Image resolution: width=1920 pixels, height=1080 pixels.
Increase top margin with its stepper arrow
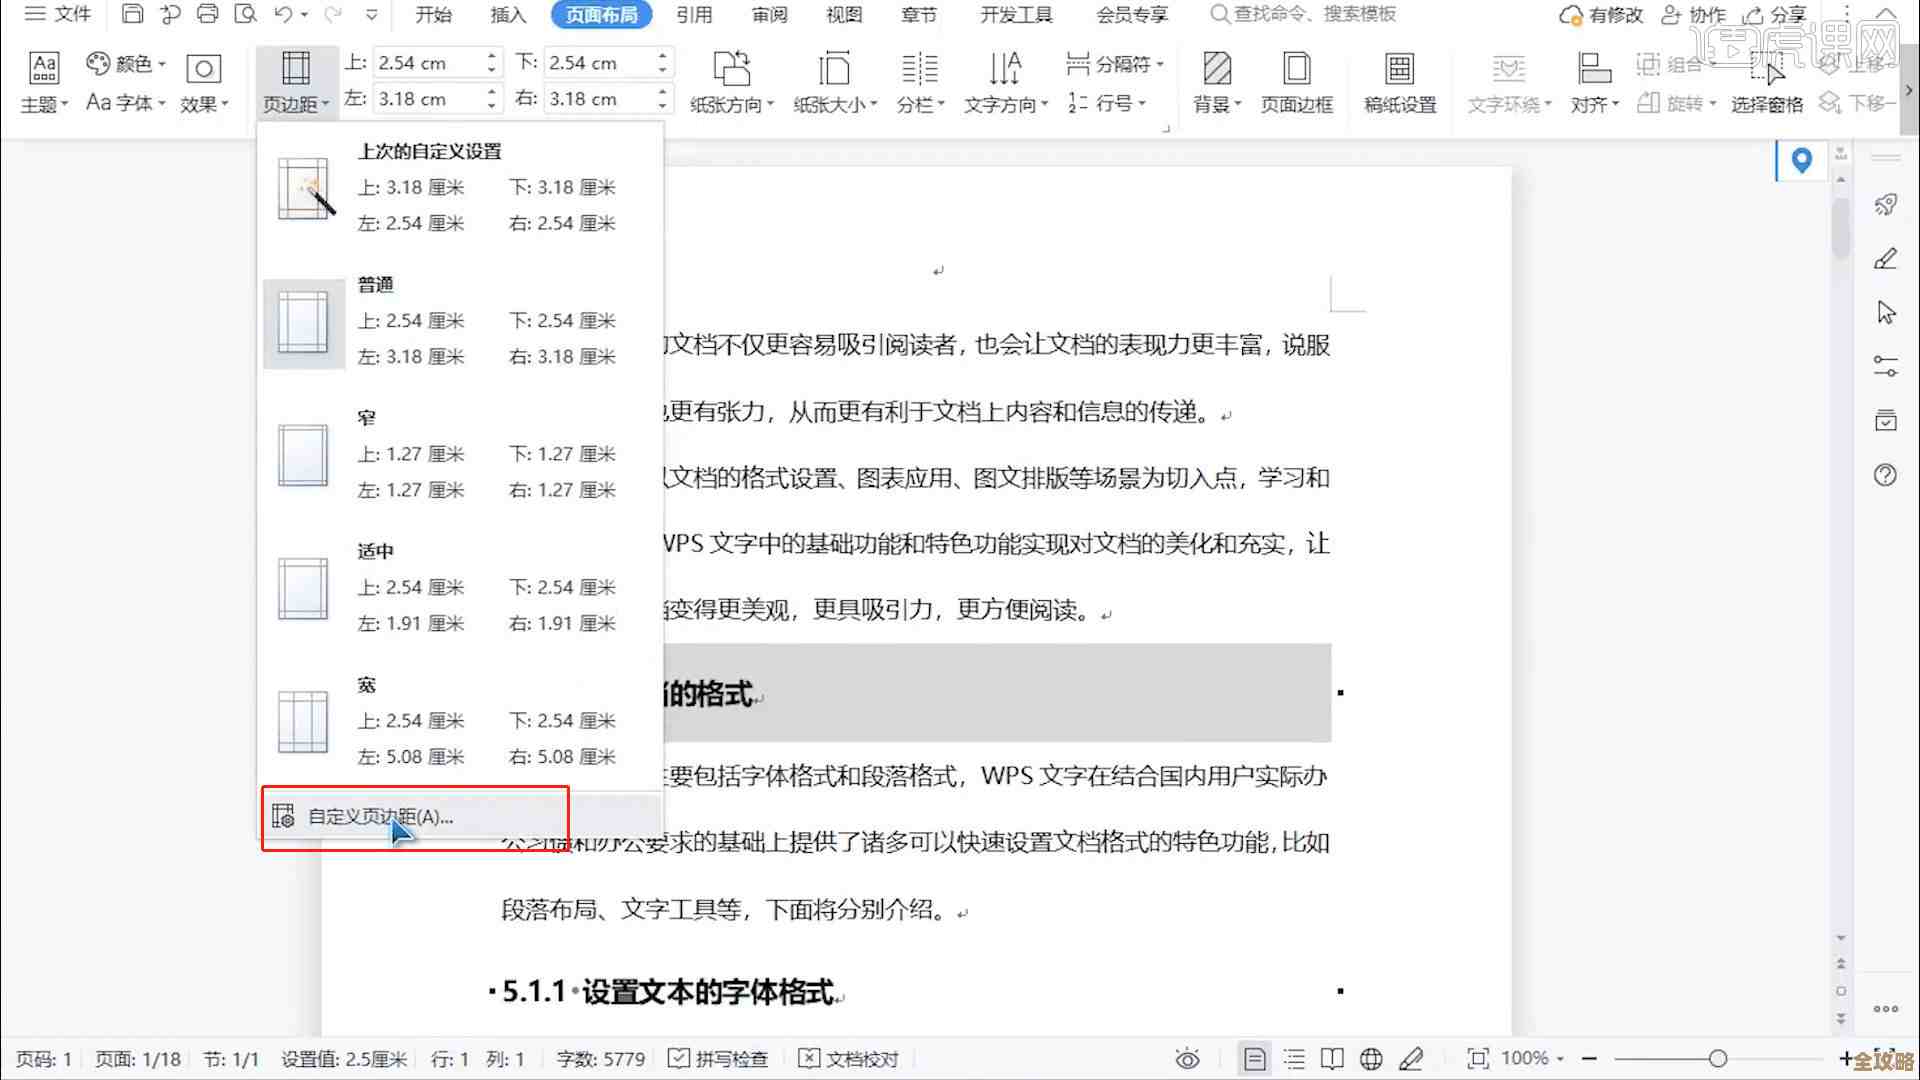point(489,55)
